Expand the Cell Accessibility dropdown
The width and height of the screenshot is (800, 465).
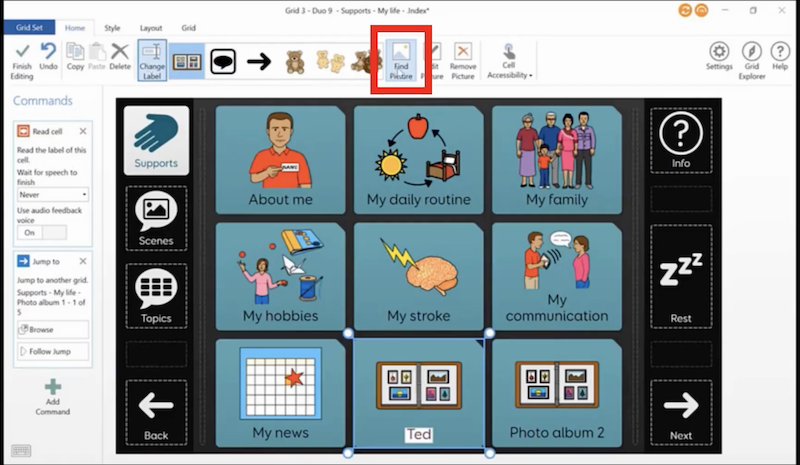click(x=510, y=61)
